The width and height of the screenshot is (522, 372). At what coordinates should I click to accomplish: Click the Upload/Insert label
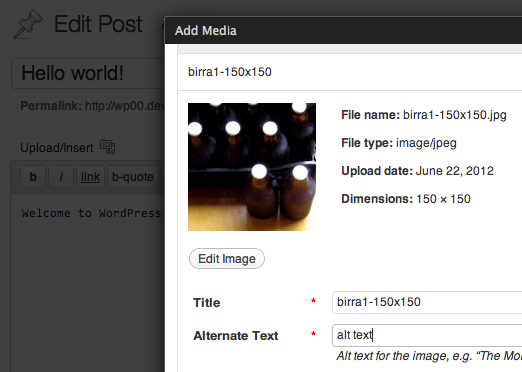coord(57,148)
